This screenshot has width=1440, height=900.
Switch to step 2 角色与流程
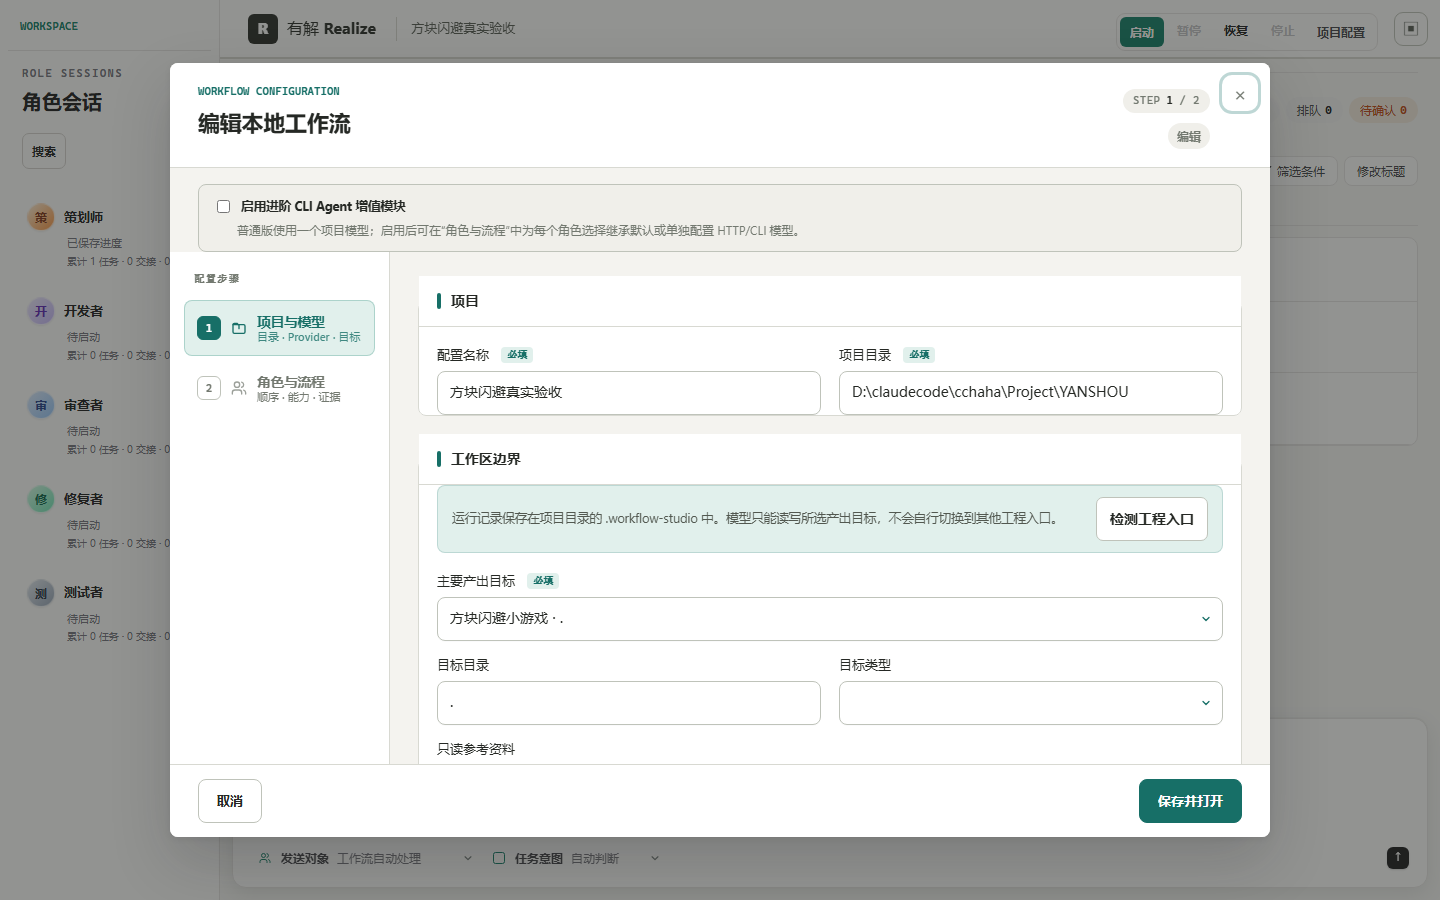click(280, 388)
